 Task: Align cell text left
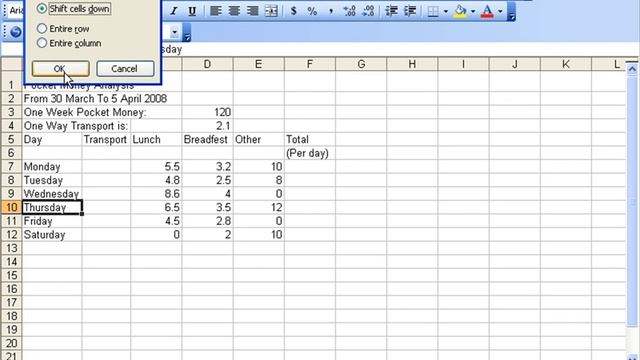(215, 11)
